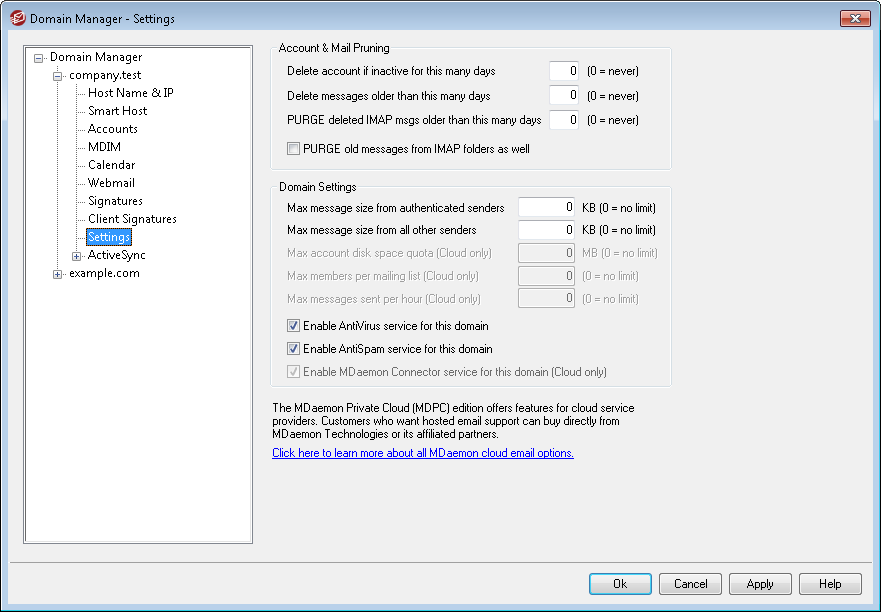Screen dimensions: 881x612
Task: Collapse the Domain Manager root node
Action: pyautogui.click(x=39, y=57)
